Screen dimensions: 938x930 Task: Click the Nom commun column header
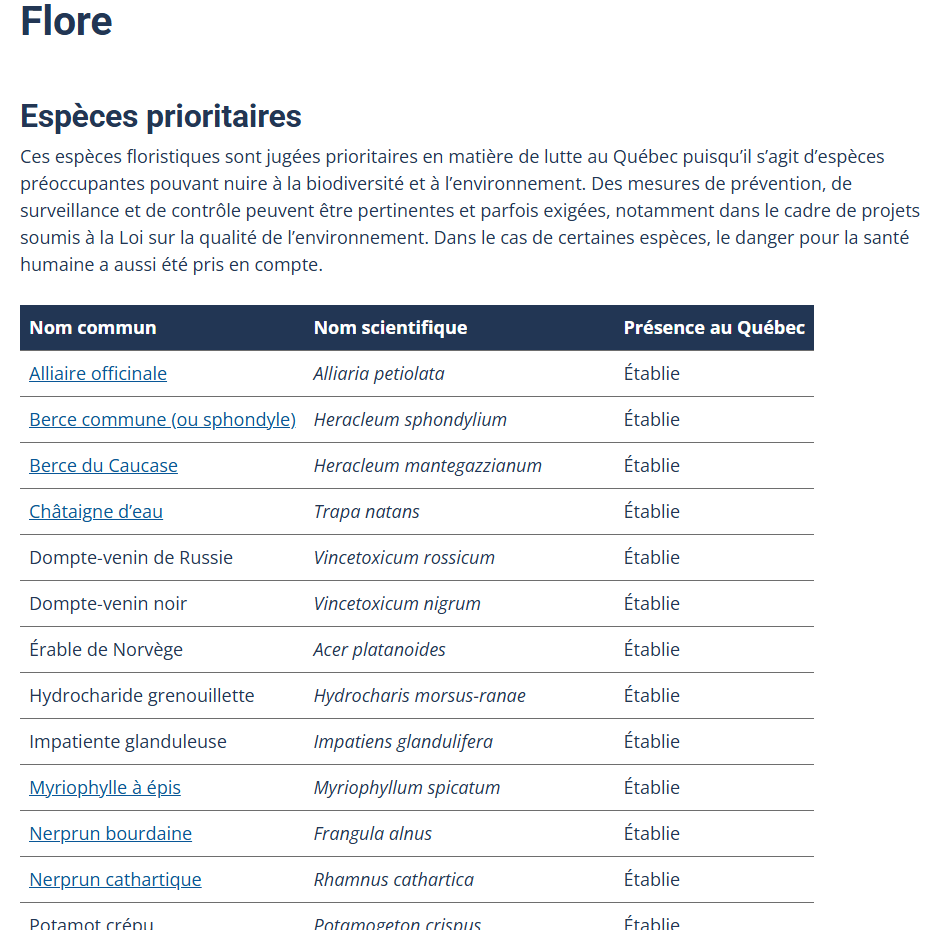click(93, 328)
